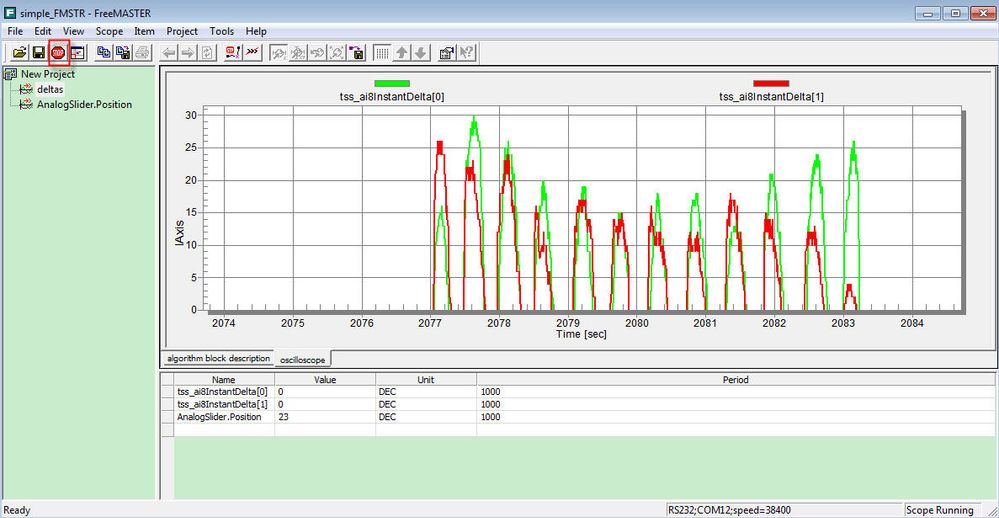Click the Period column header

click(735, 380)
